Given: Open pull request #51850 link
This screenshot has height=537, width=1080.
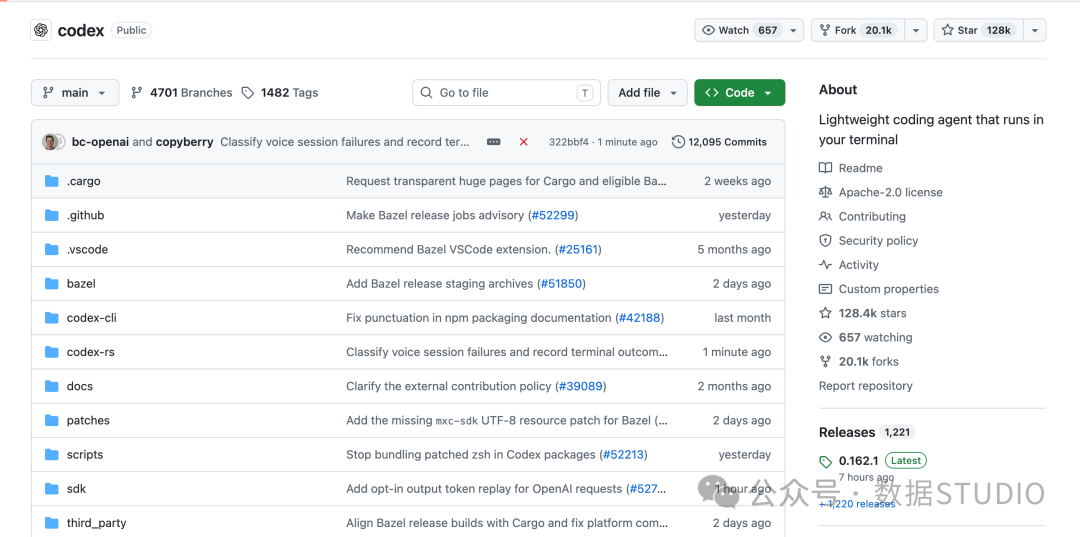Looking at the screenshot, I should (562, 284).
